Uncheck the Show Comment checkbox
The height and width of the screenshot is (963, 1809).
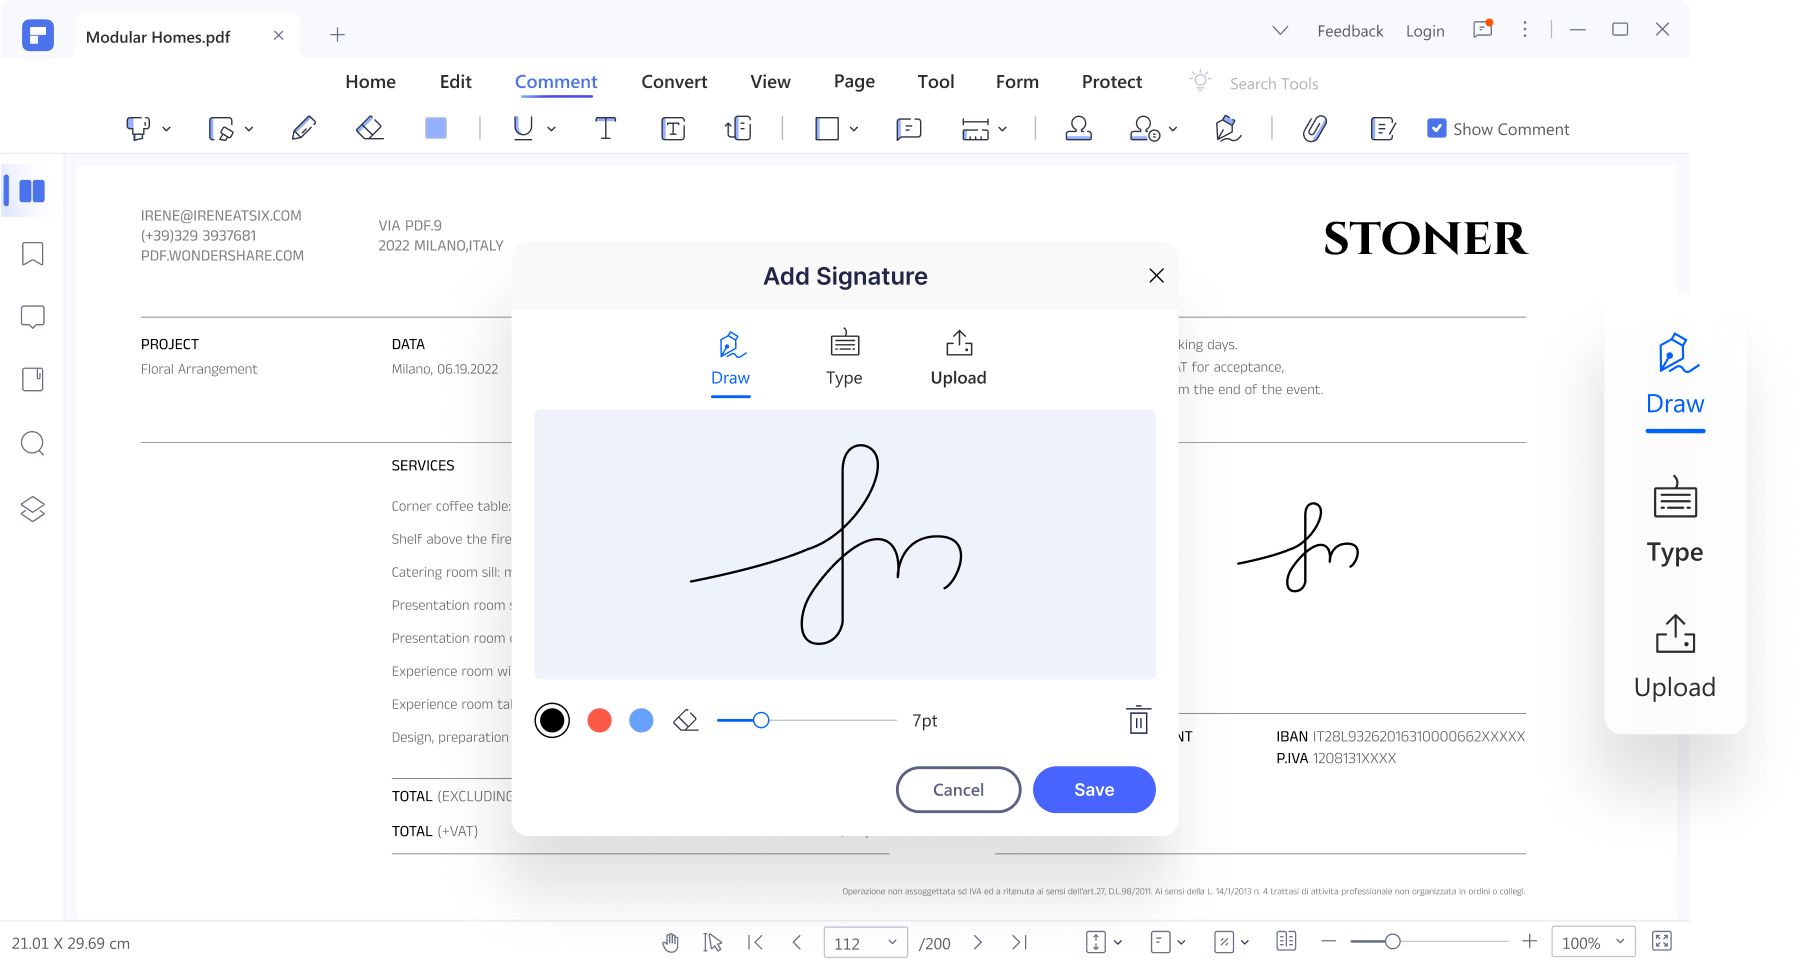click(x=1436, y=128)
